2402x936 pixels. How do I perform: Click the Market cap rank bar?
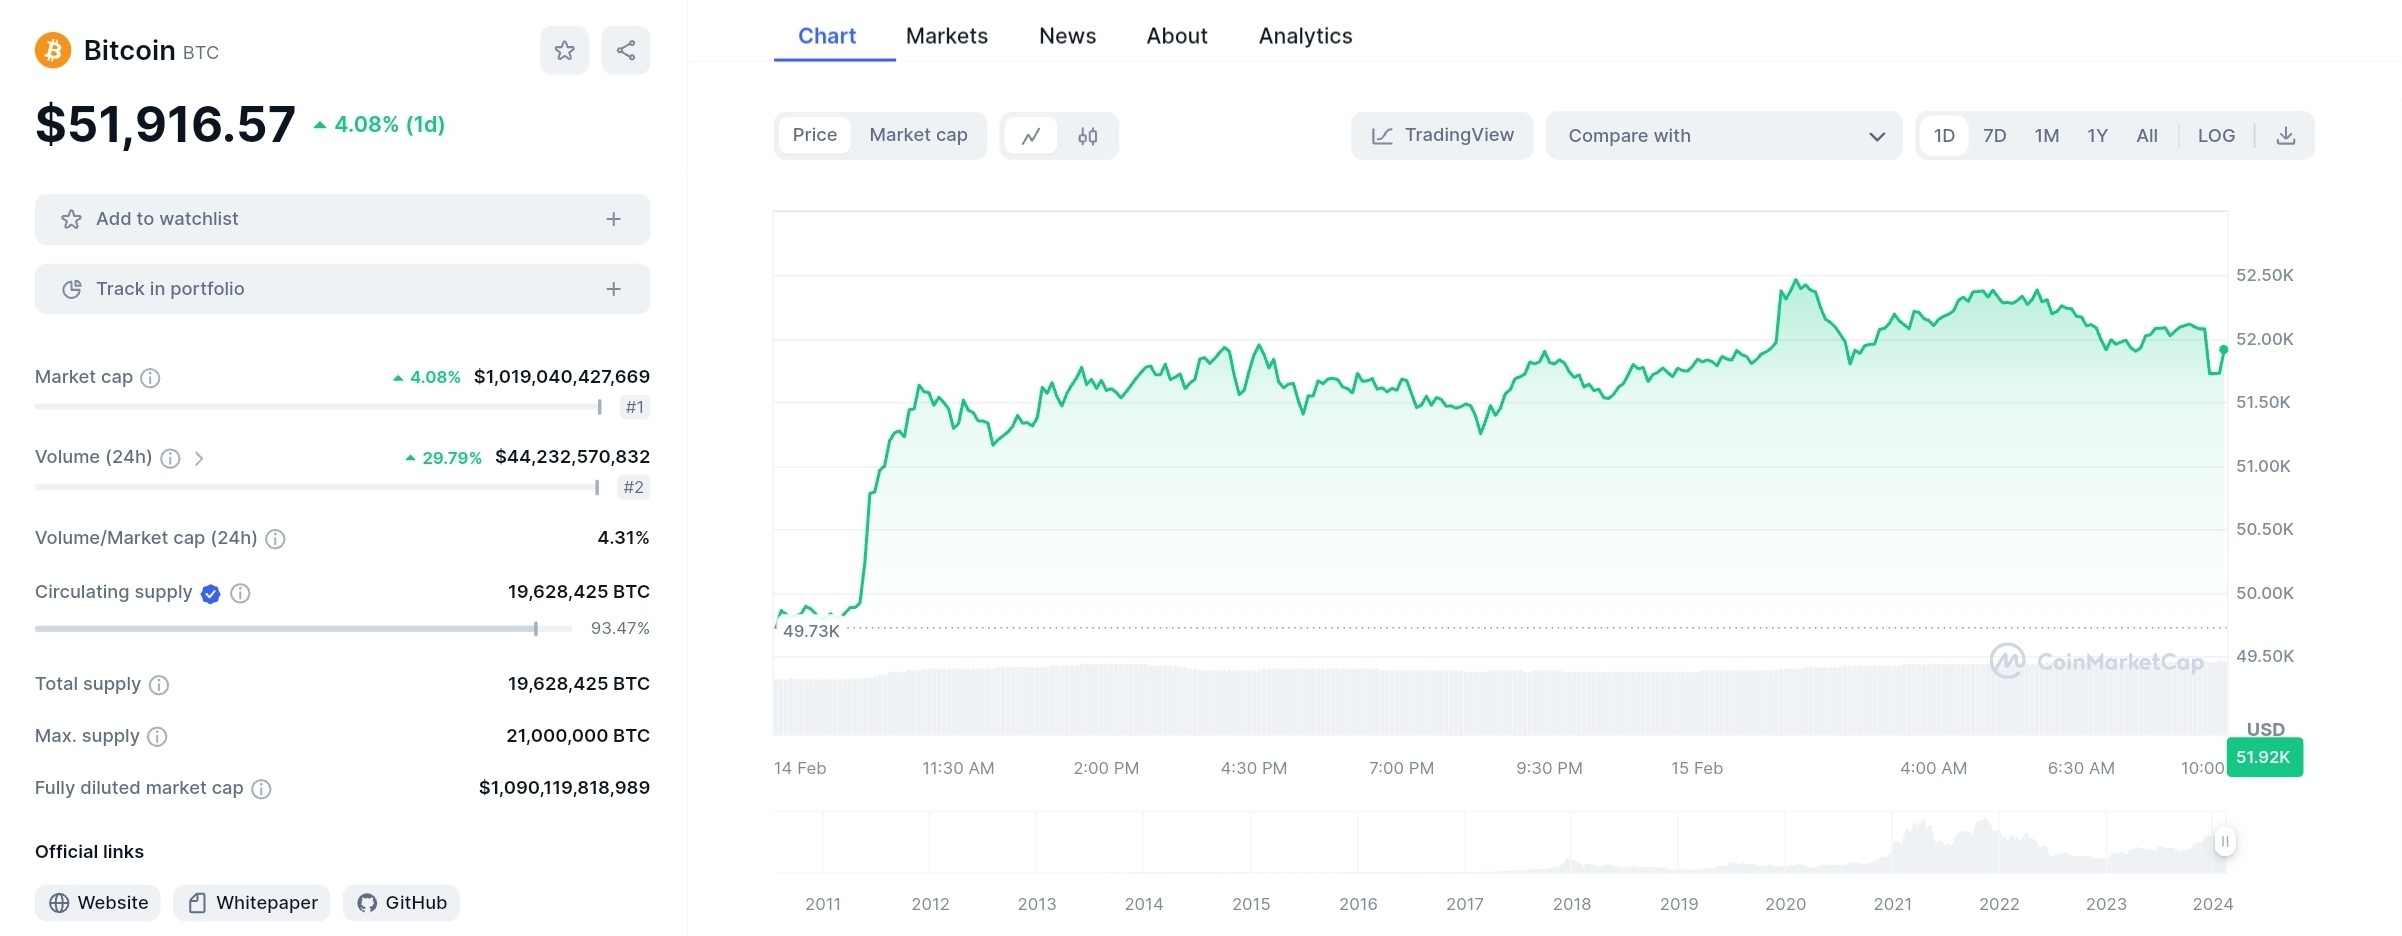click(x=319, y=407)
